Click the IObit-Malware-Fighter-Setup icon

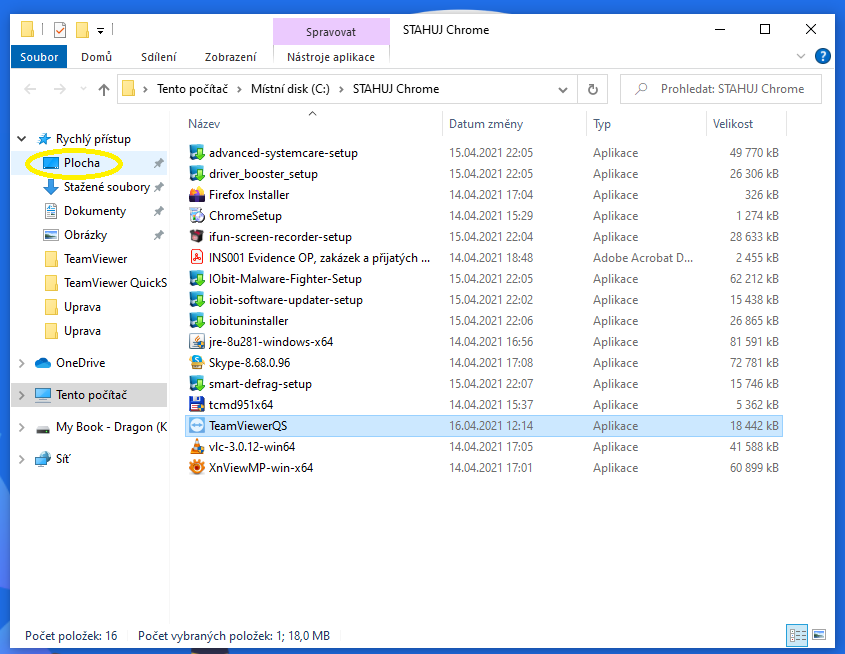pos(197,279)
